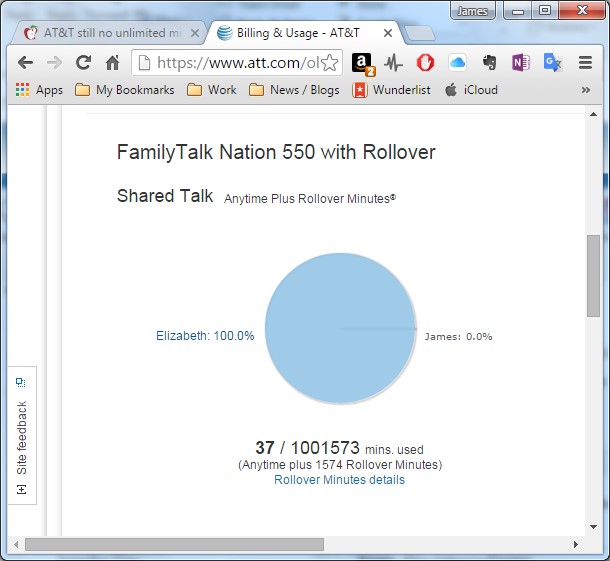
Task: Click the Site feedback plus expand icon
Action: pyautogui.click(x=21, y=489)
